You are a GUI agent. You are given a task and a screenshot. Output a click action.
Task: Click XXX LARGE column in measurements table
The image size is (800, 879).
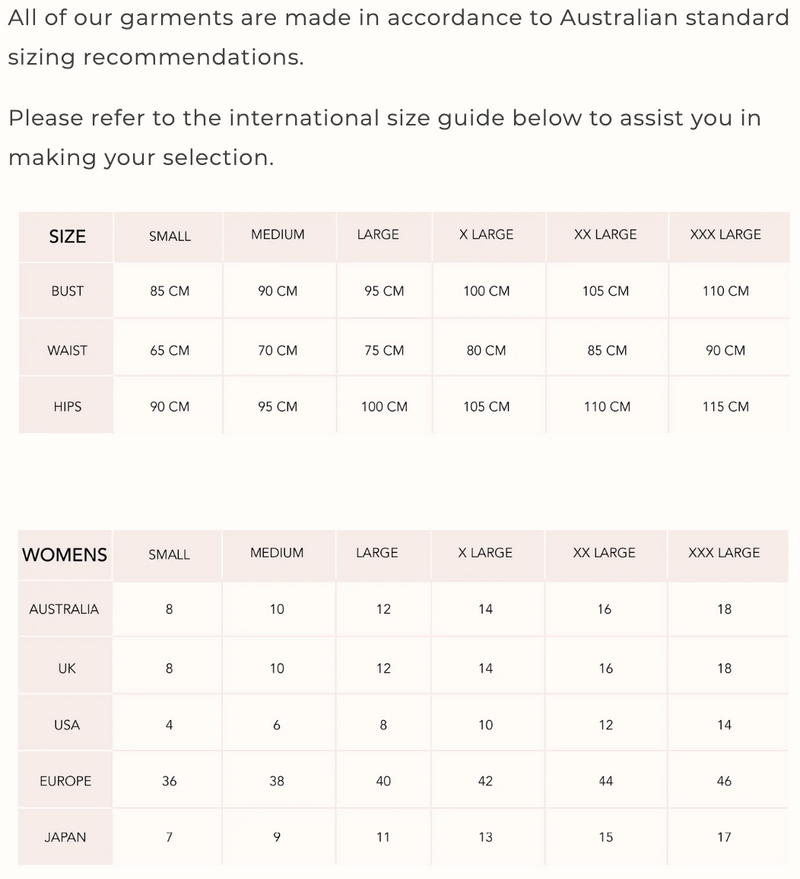tap(725, 235)
